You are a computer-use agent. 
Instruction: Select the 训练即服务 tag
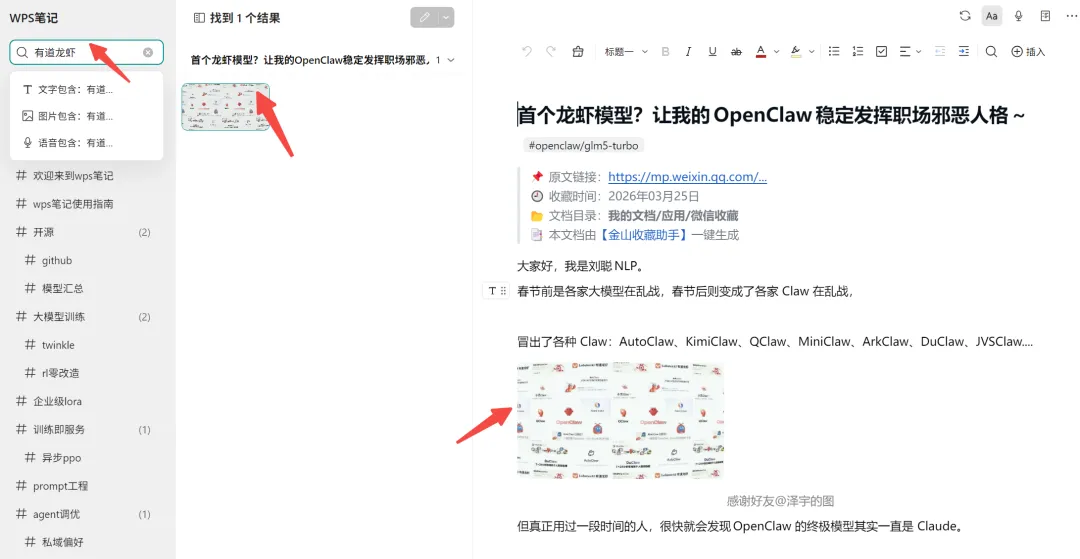coord(59,430)
